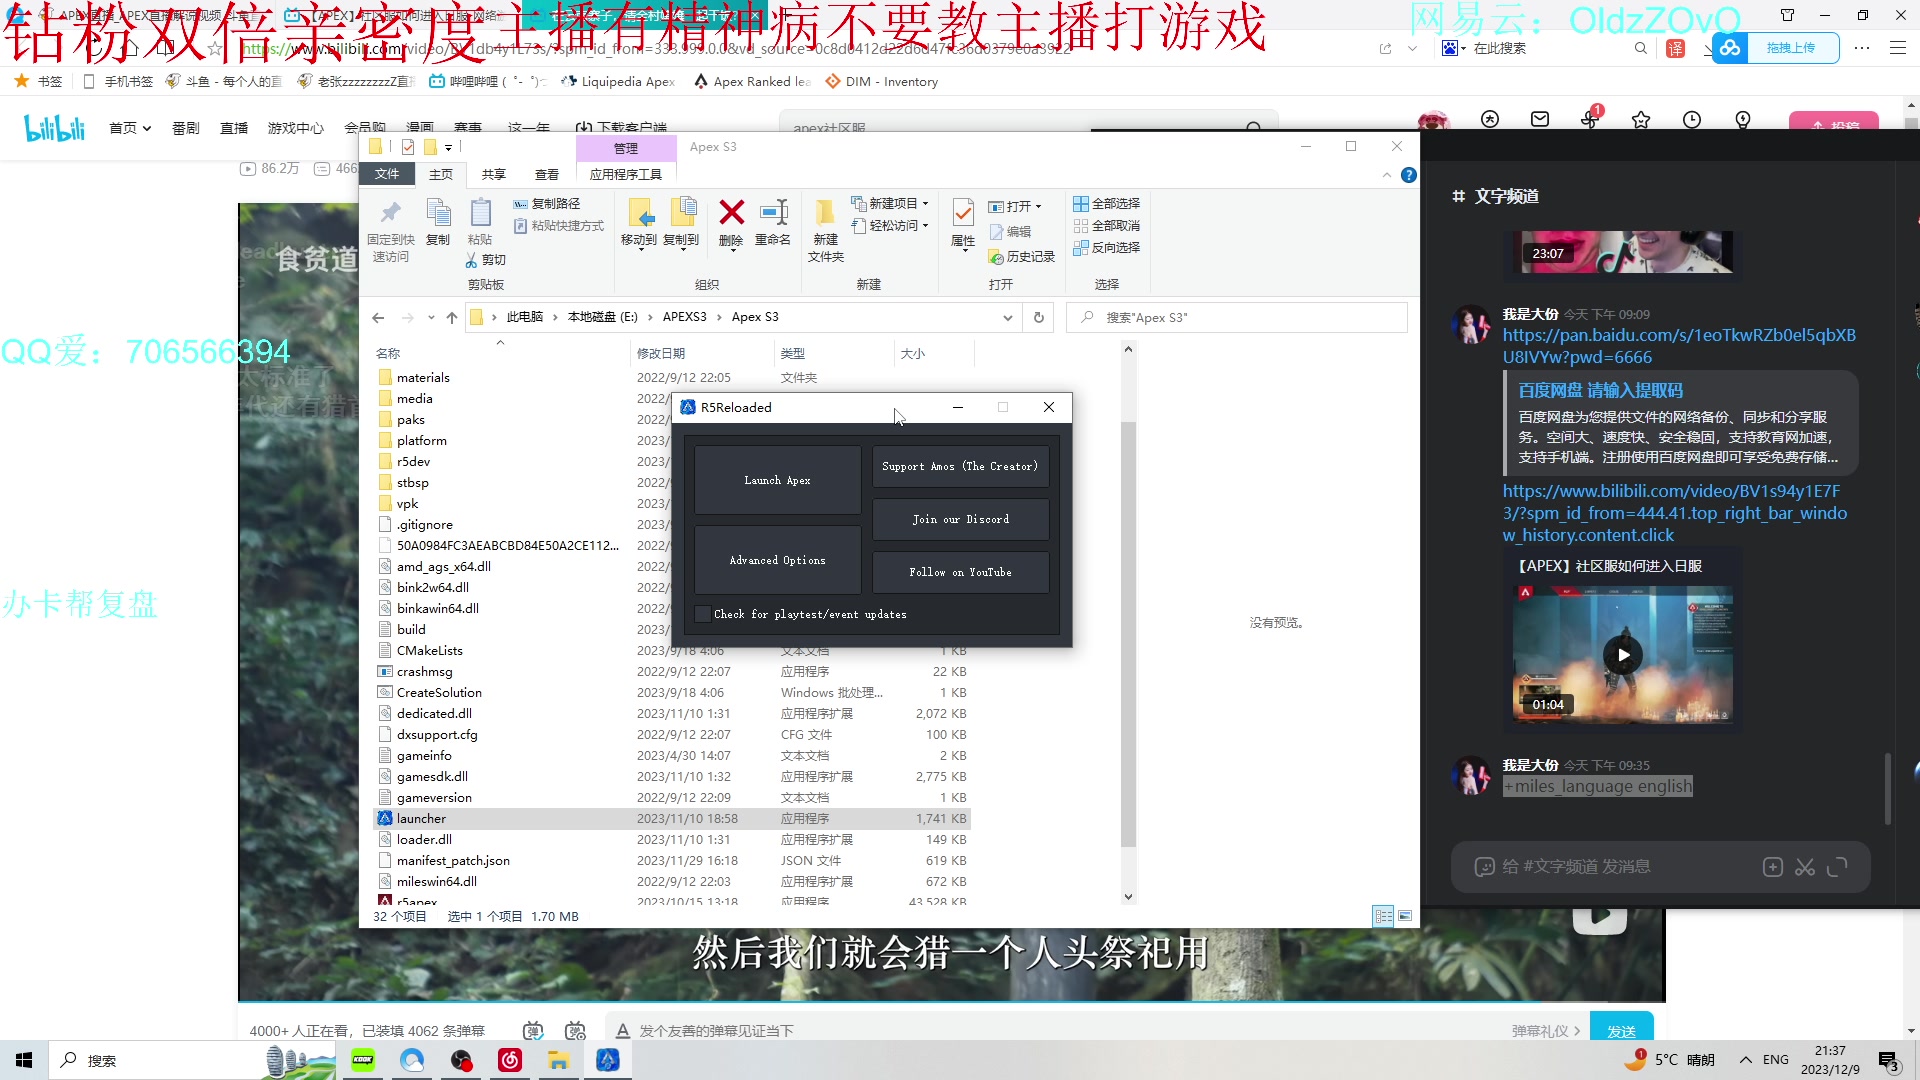Image resolution: width=1920 pixels, height=1080 pixels.
Task: Click the Apex S3 search box
Action: [x=1237, y=318]
